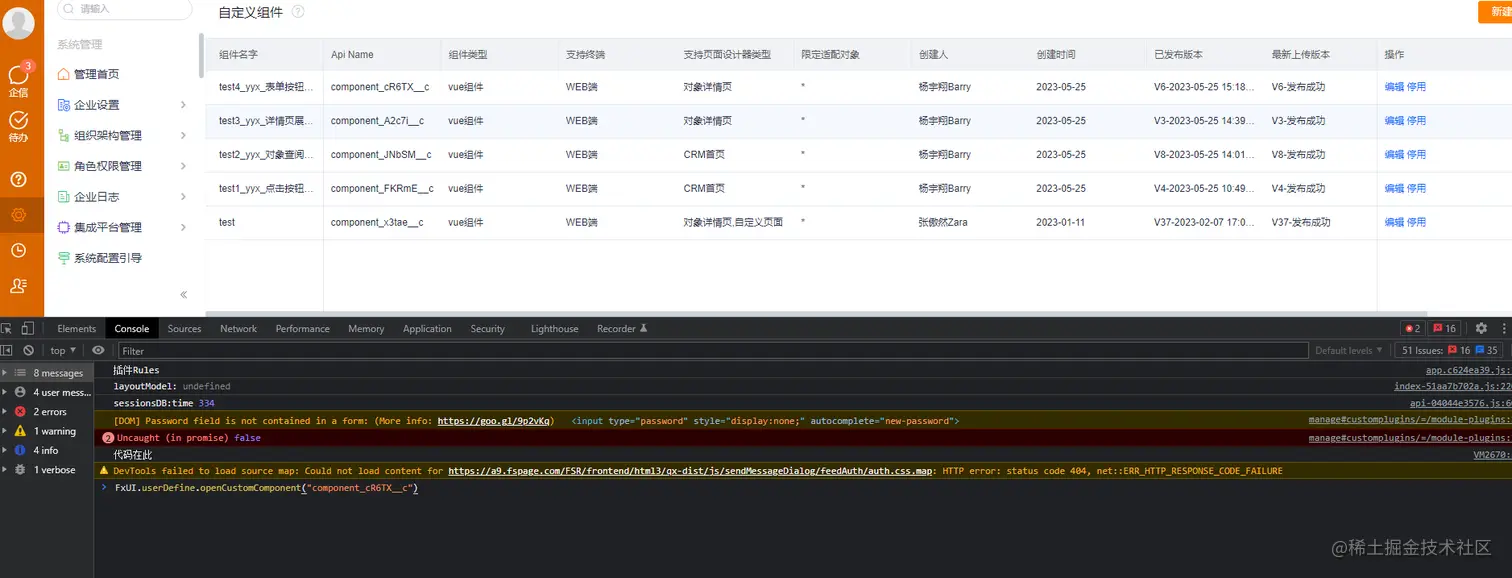
Task: Open the goo.gl/9p2vKq info link
Action: pyautogui.click(x=494, y=421)
